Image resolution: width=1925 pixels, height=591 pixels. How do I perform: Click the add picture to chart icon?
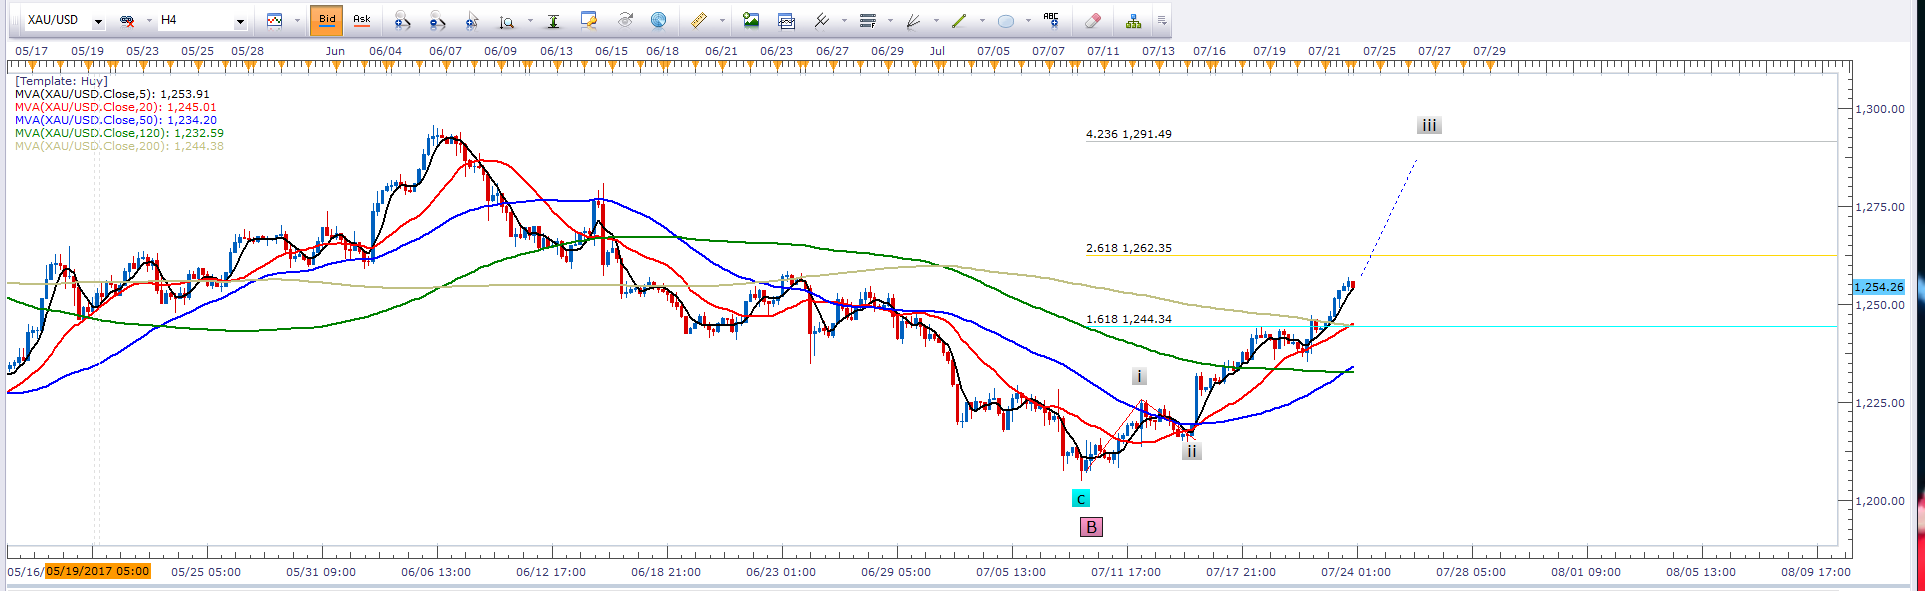tap(751, 20)
